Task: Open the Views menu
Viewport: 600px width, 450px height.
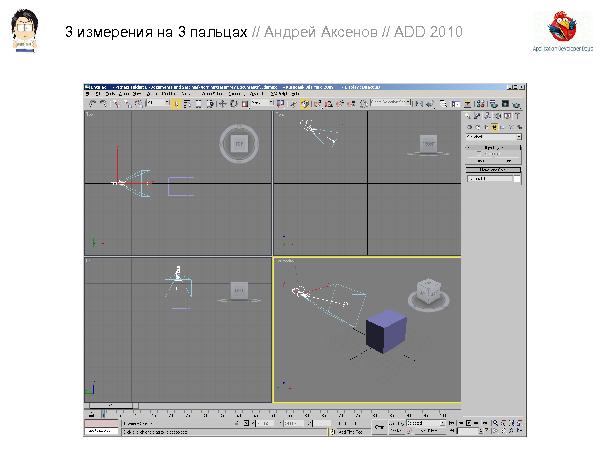Action: (137, 93)
